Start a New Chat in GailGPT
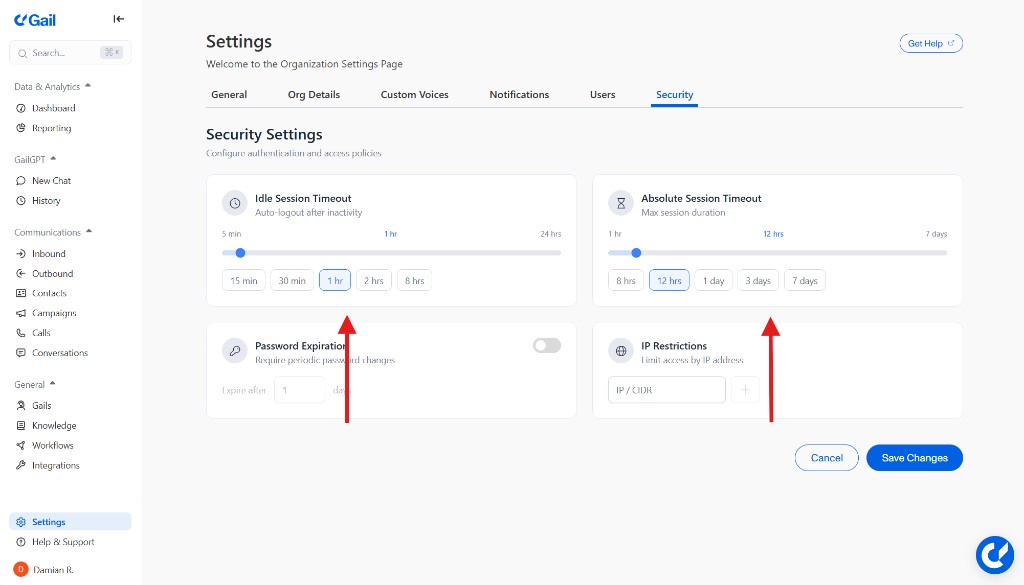The image size is (1024, 585). 51,181
